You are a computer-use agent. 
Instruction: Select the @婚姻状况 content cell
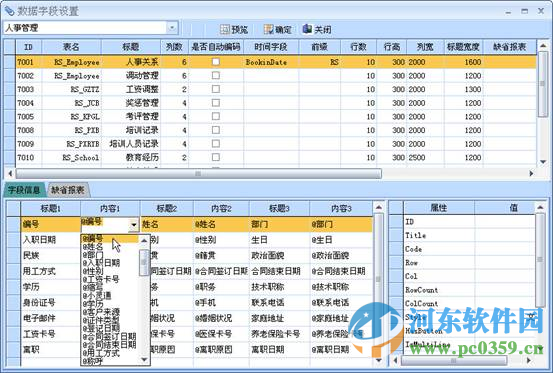(x=221, y=318)
